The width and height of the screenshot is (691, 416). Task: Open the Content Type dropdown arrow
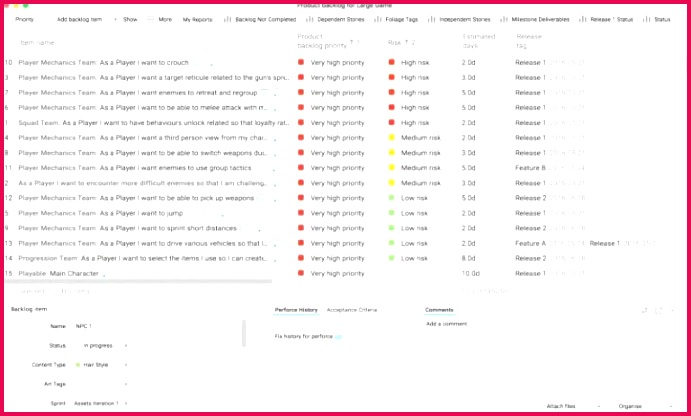coord(126,365)
